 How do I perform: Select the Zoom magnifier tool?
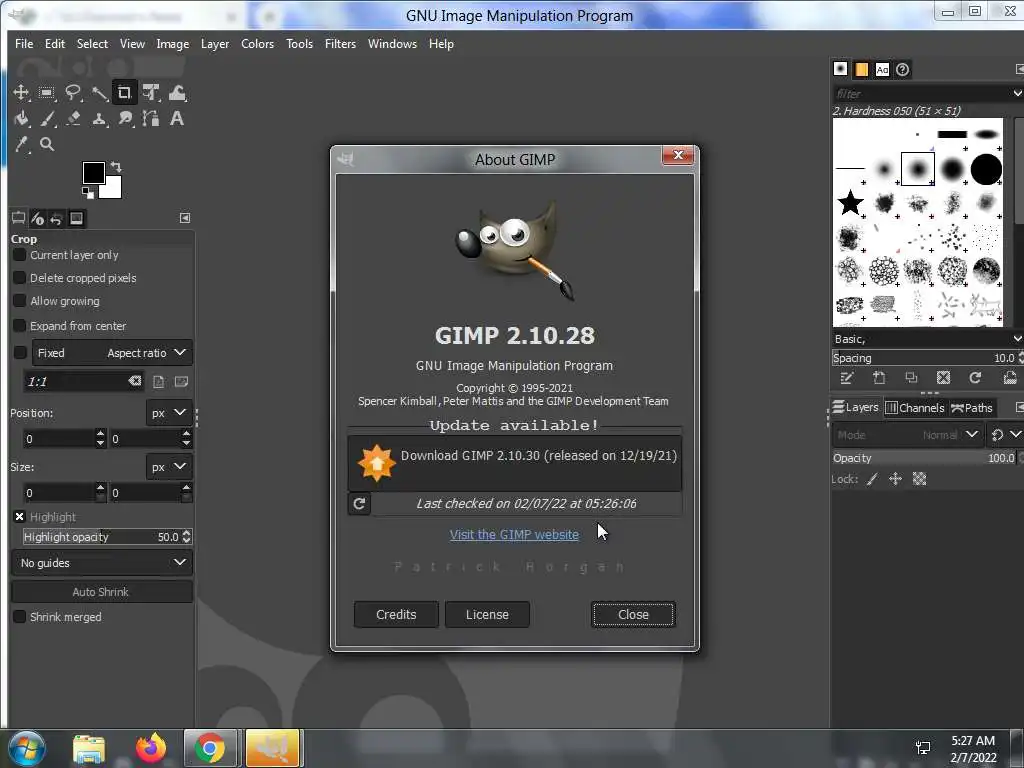pyautogui.click(x=47, y=144)
